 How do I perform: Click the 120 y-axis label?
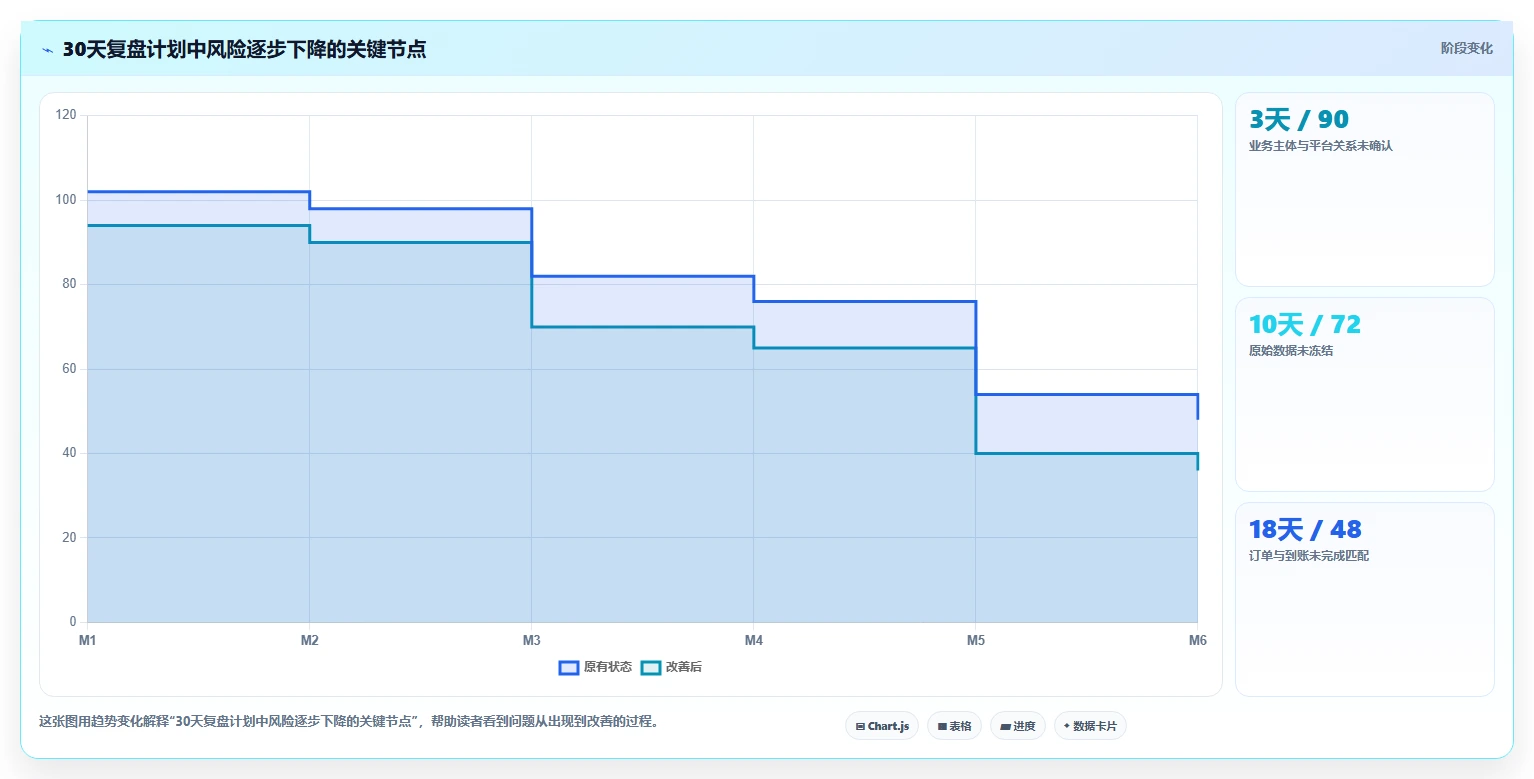[66, 115]
